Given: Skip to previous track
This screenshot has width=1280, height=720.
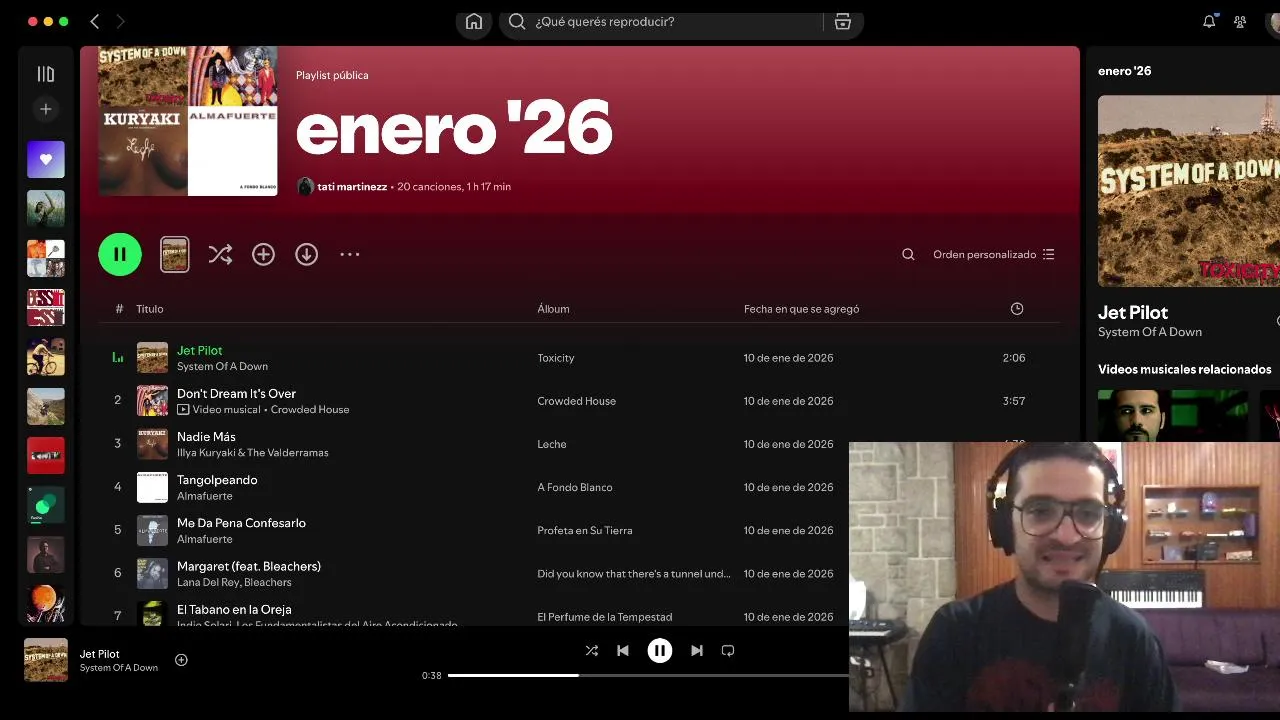Looking at the screenshot, I should click(623, 651).
